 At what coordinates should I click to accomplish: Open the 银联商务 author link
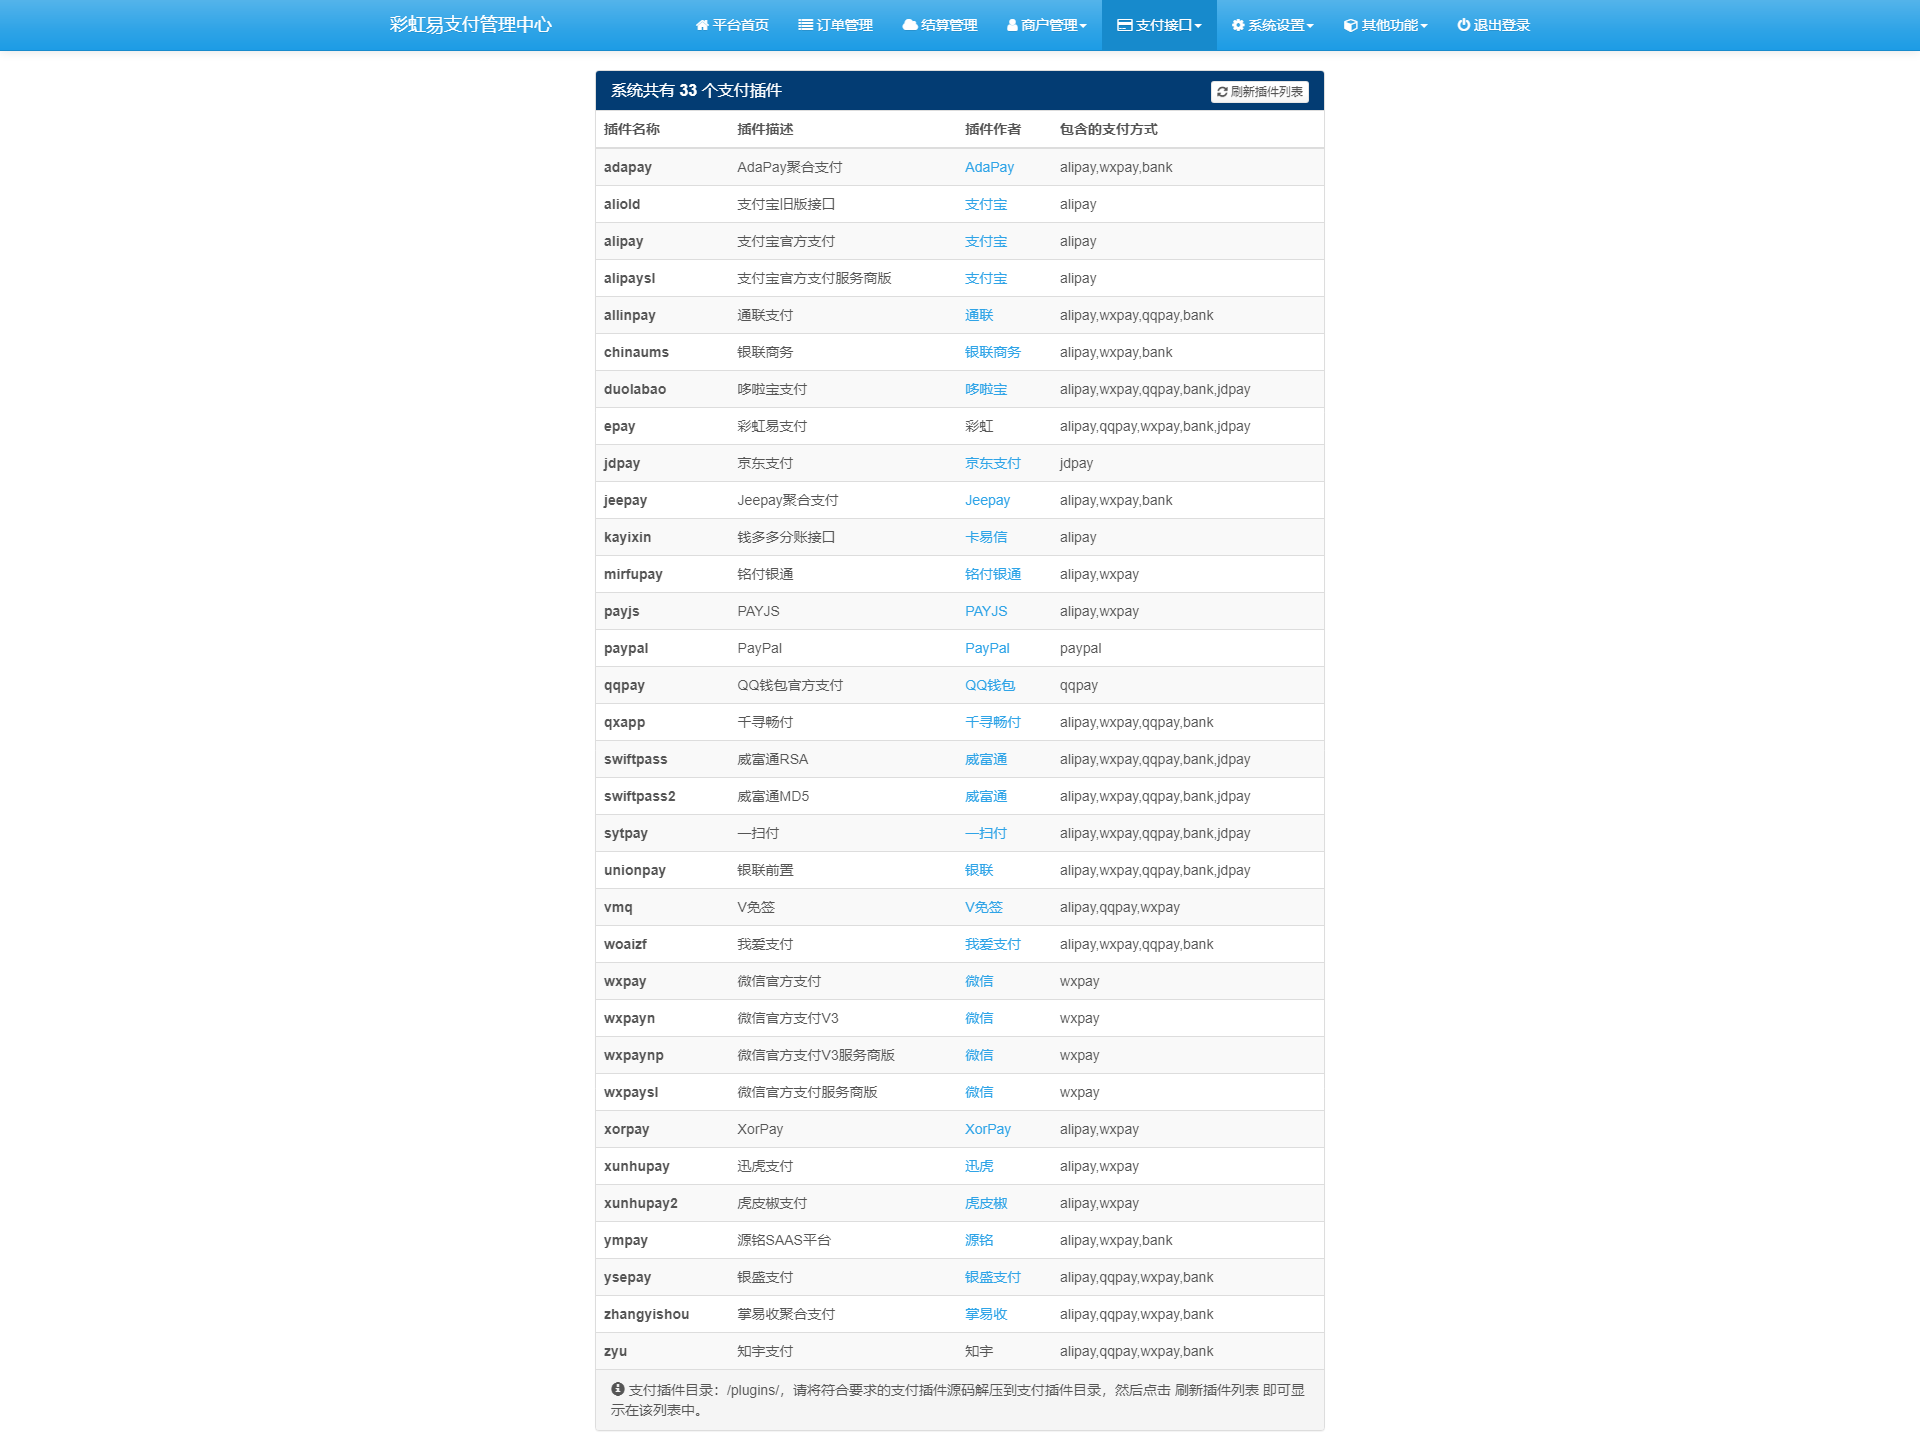993,352
